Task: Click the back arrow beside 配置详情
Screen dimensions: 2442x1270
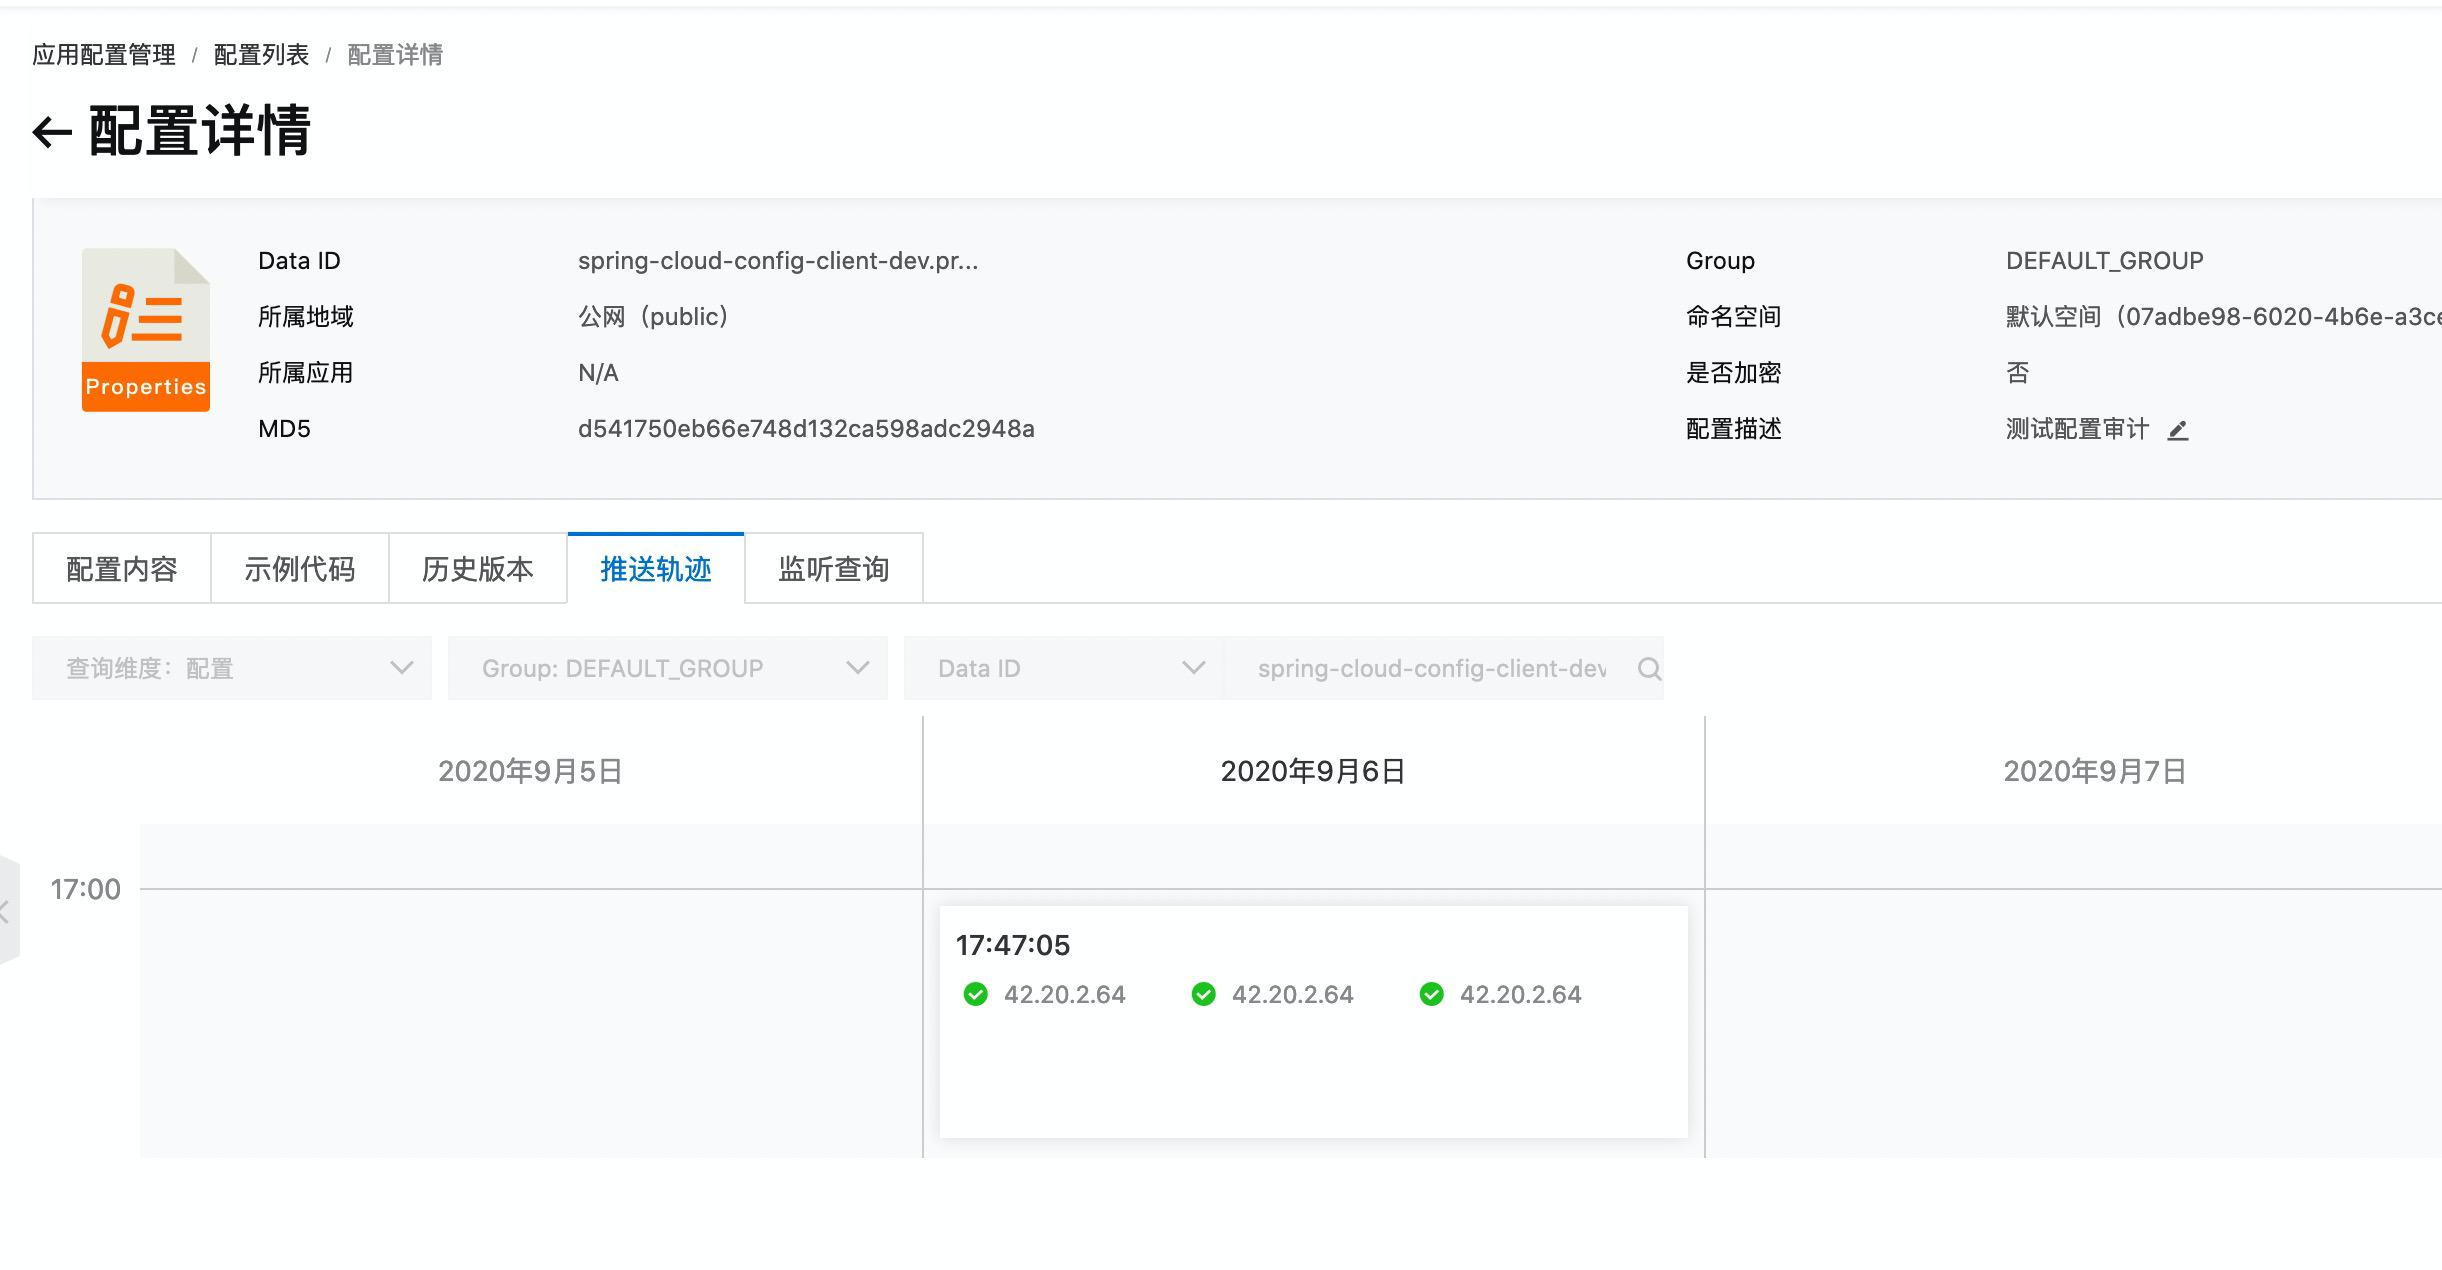Action: point(52,132)
